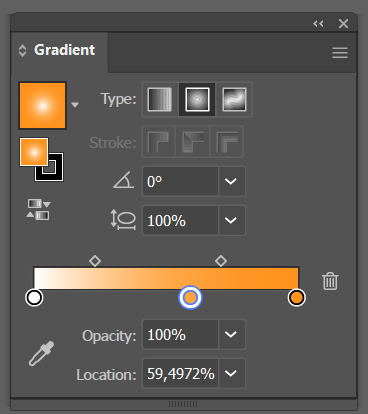Select the white gradient color stop

34,298
